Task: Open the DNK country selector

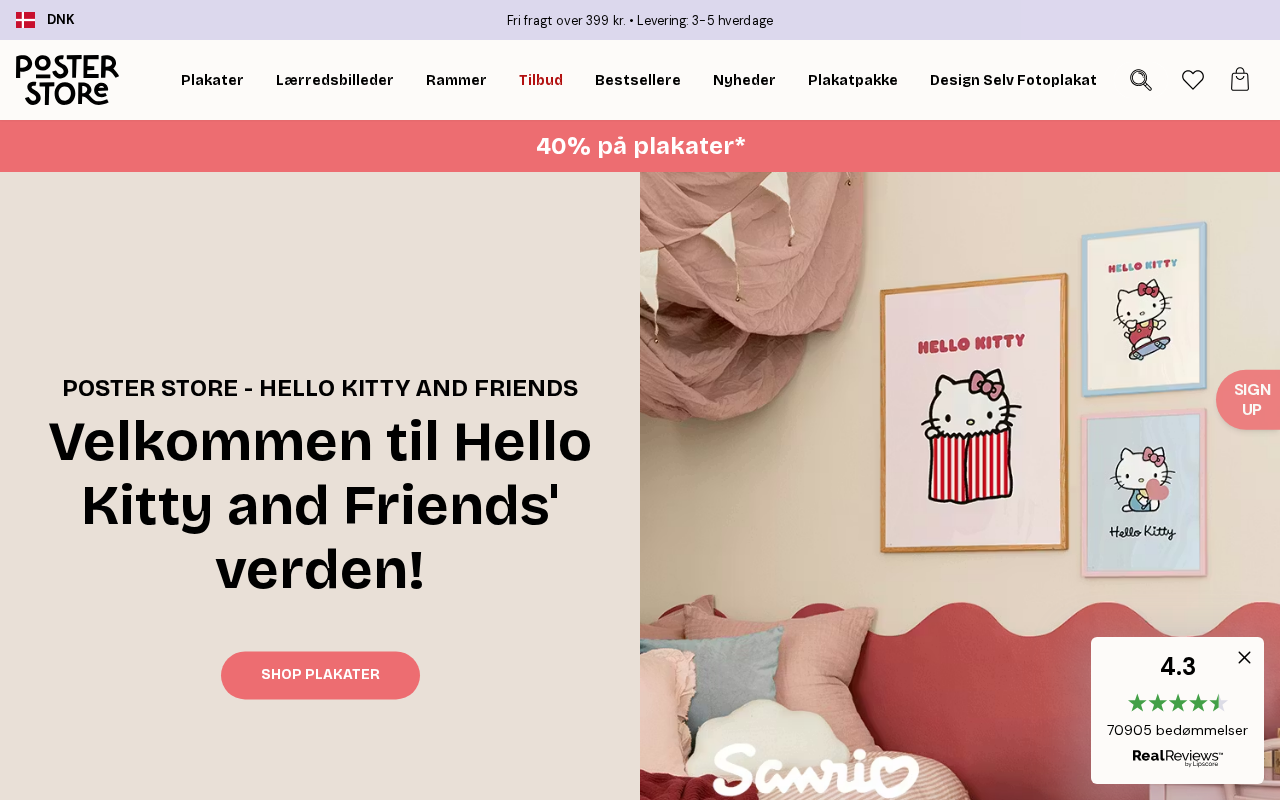Action: click(60, 20)
